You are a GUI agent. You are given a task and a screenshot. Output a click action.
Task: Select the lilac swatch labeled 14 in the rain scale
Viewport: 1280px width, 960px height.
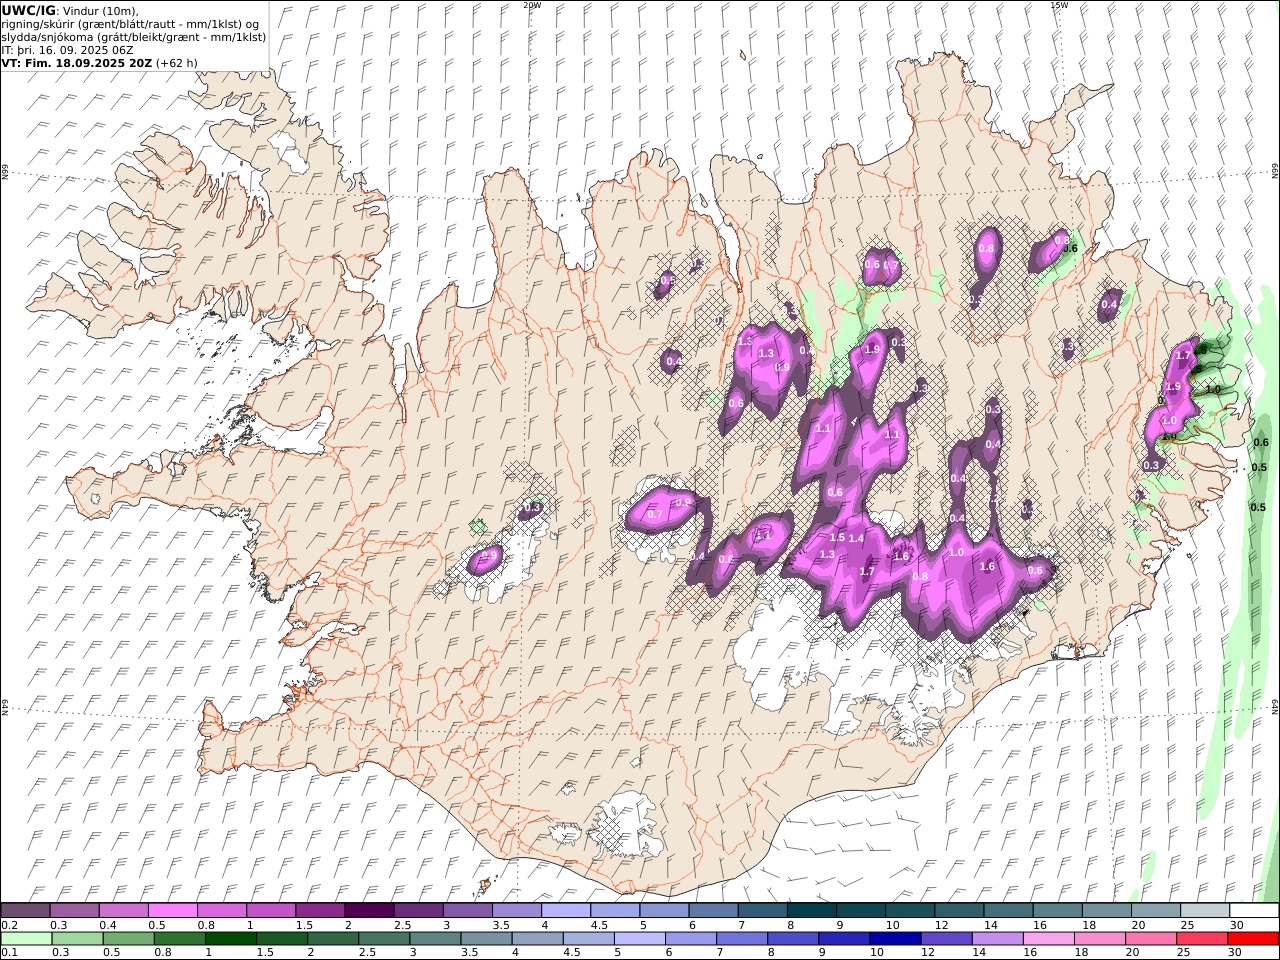[997, 939]
